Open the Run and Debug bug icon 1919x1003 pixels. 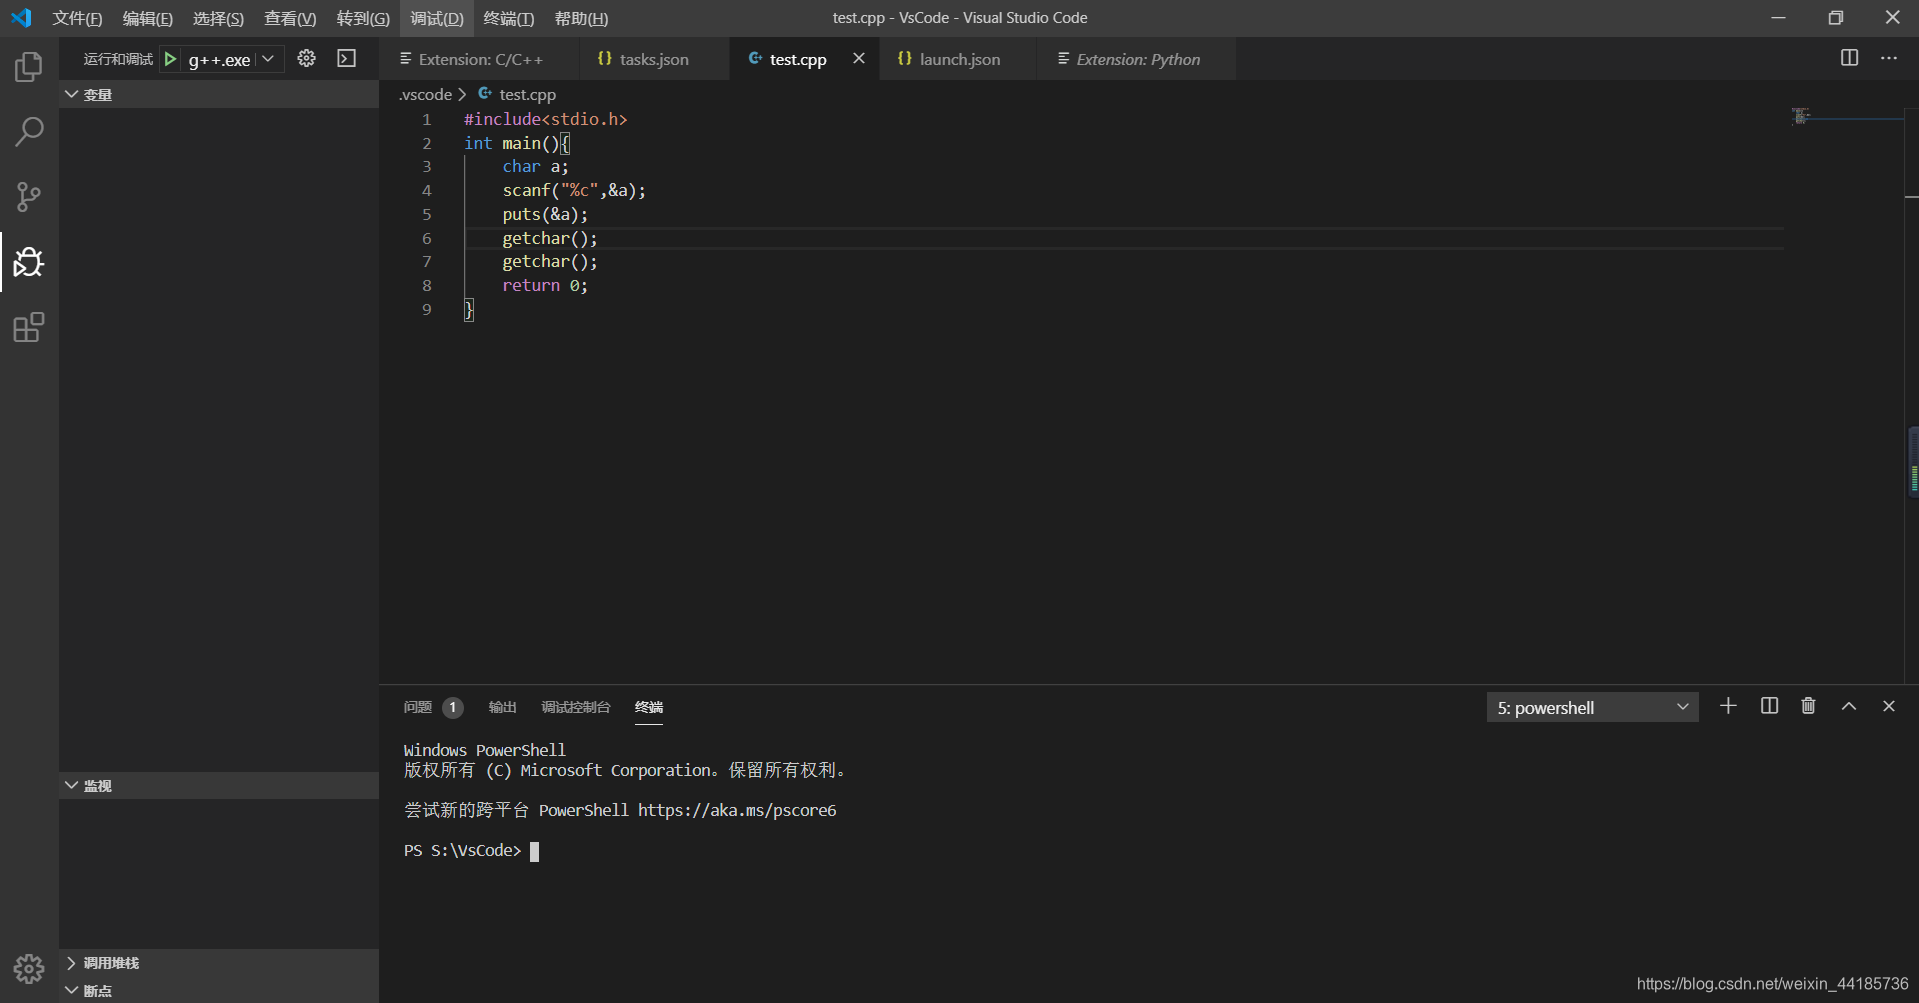pyautogui.click(x=29, y=262)
